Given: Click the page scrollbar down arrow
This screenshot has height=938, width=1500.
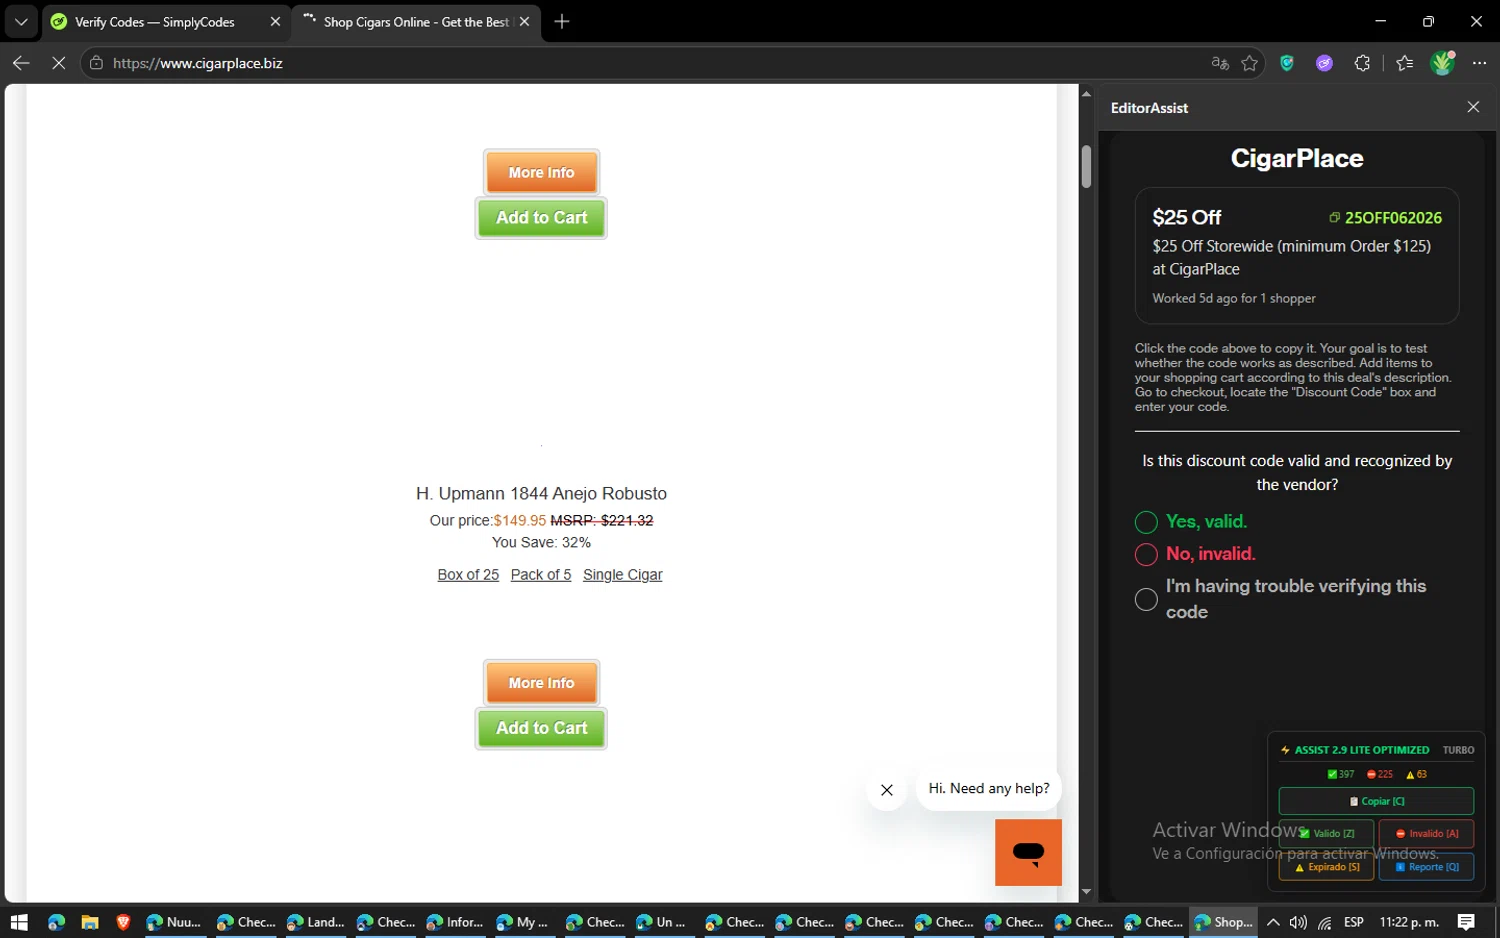Looking at the screenshot, I should [1086, 892].
